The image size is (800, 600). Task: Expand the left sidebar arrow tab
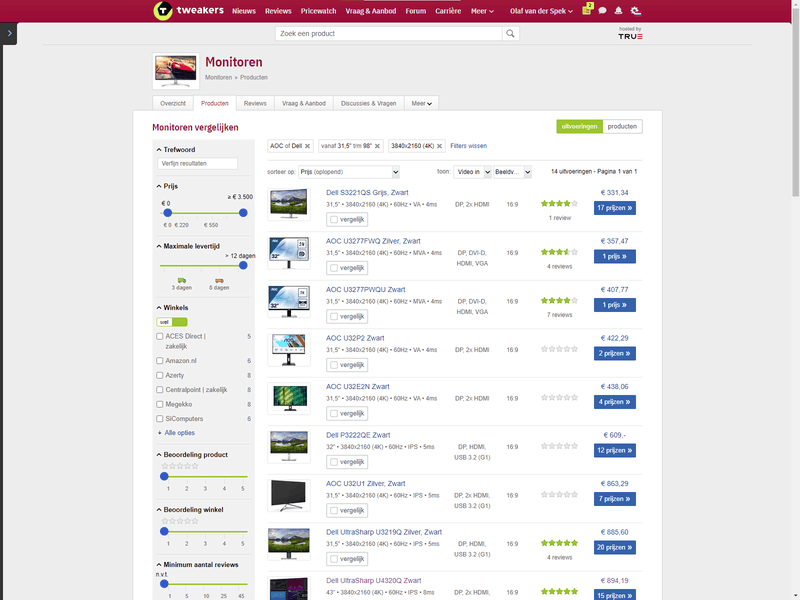coord(9,34)
